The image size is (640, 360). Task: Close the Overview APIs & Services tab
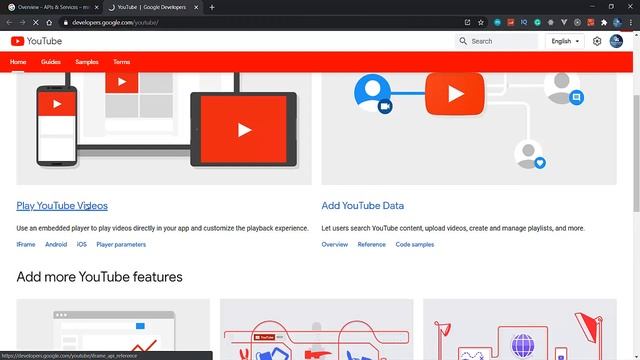coord(97,7)
